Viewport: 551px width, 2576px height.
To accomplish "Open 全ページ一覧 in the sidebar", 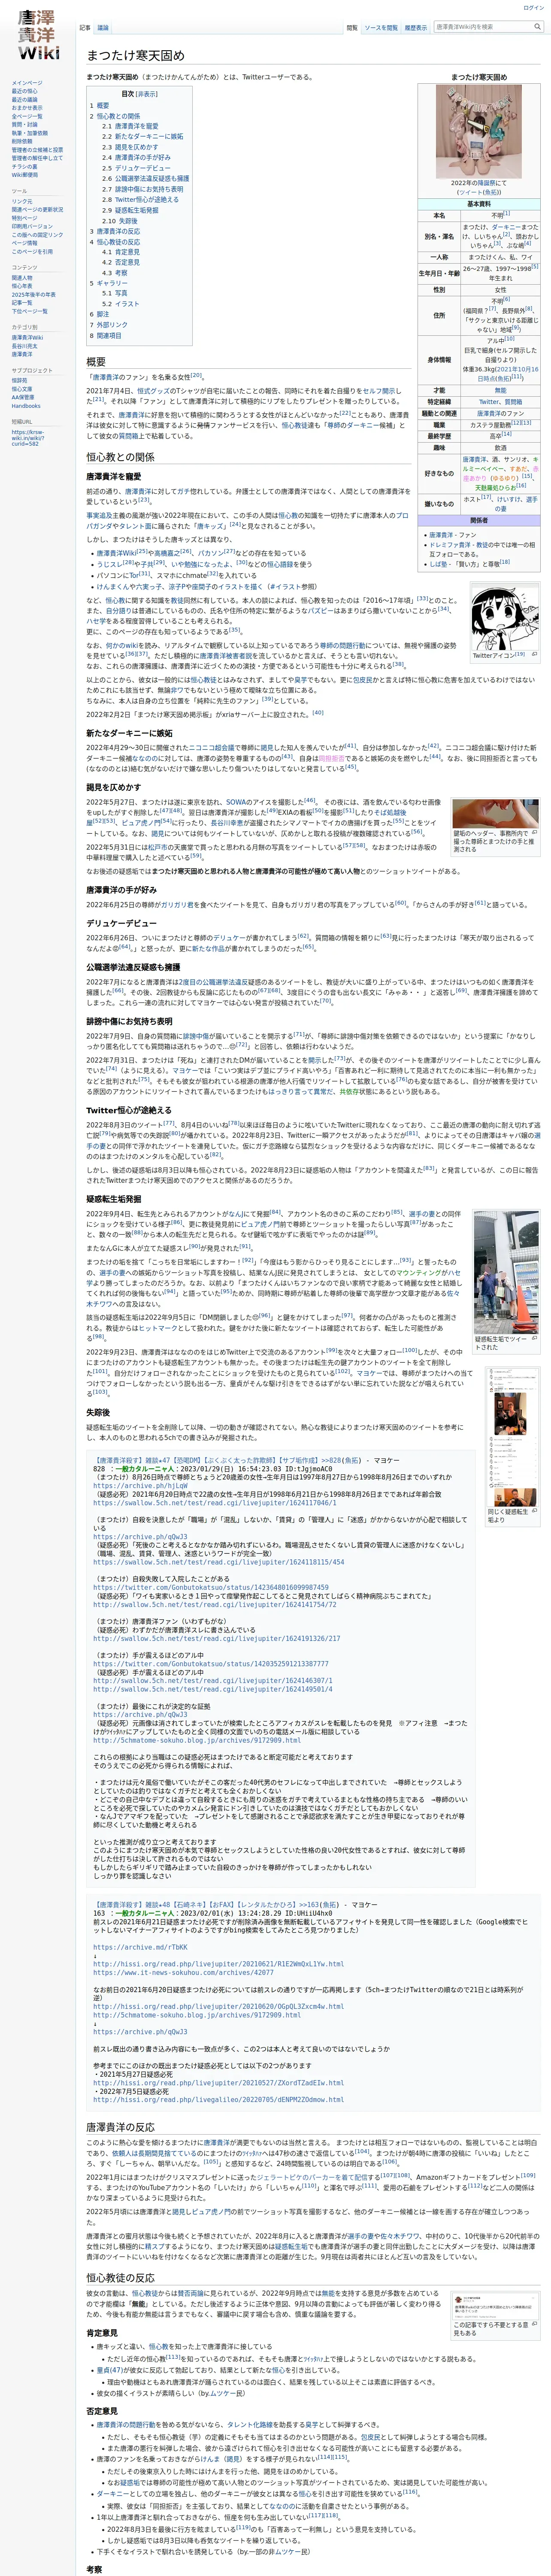I will [x=27, y=116].
